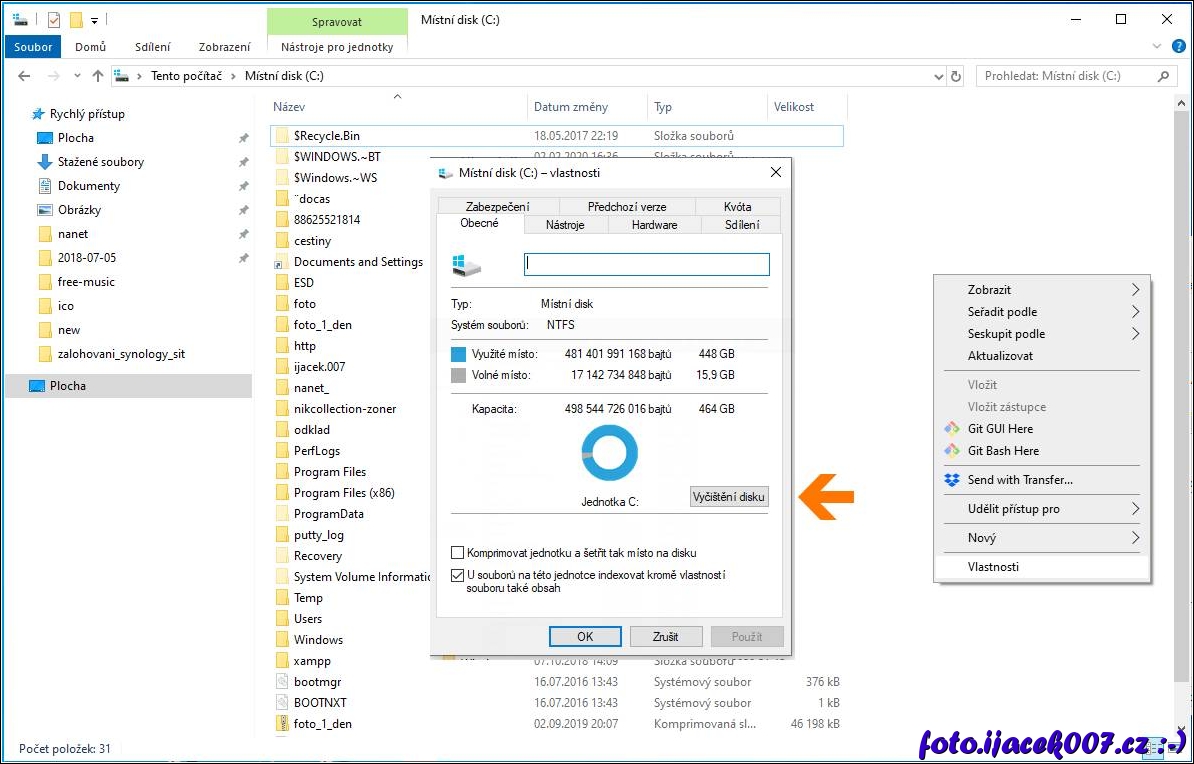The width and height of the screenshot is (1194, 764).
Task: Click the refresh icon beside address bar
Action: coord(956,76)
